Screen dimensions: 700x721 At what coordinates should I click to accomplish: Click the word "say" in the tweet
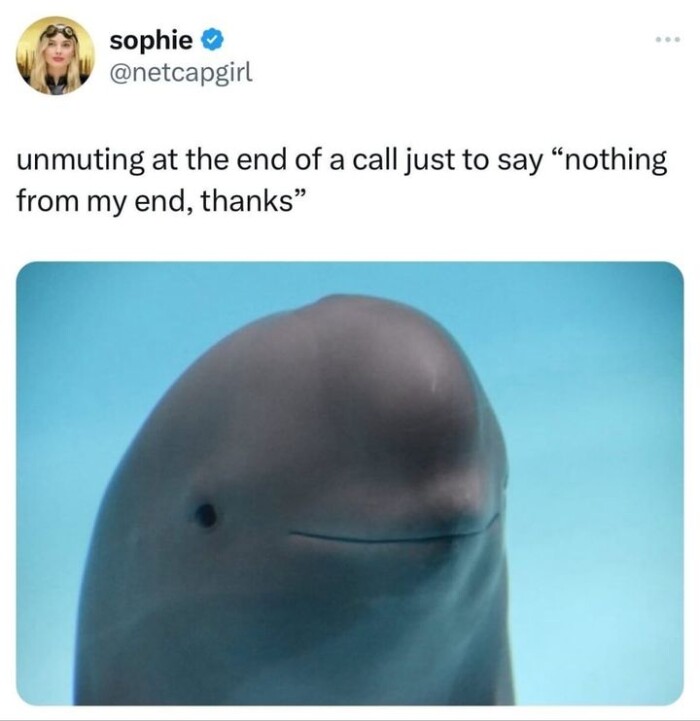click(x=522, y=163)
